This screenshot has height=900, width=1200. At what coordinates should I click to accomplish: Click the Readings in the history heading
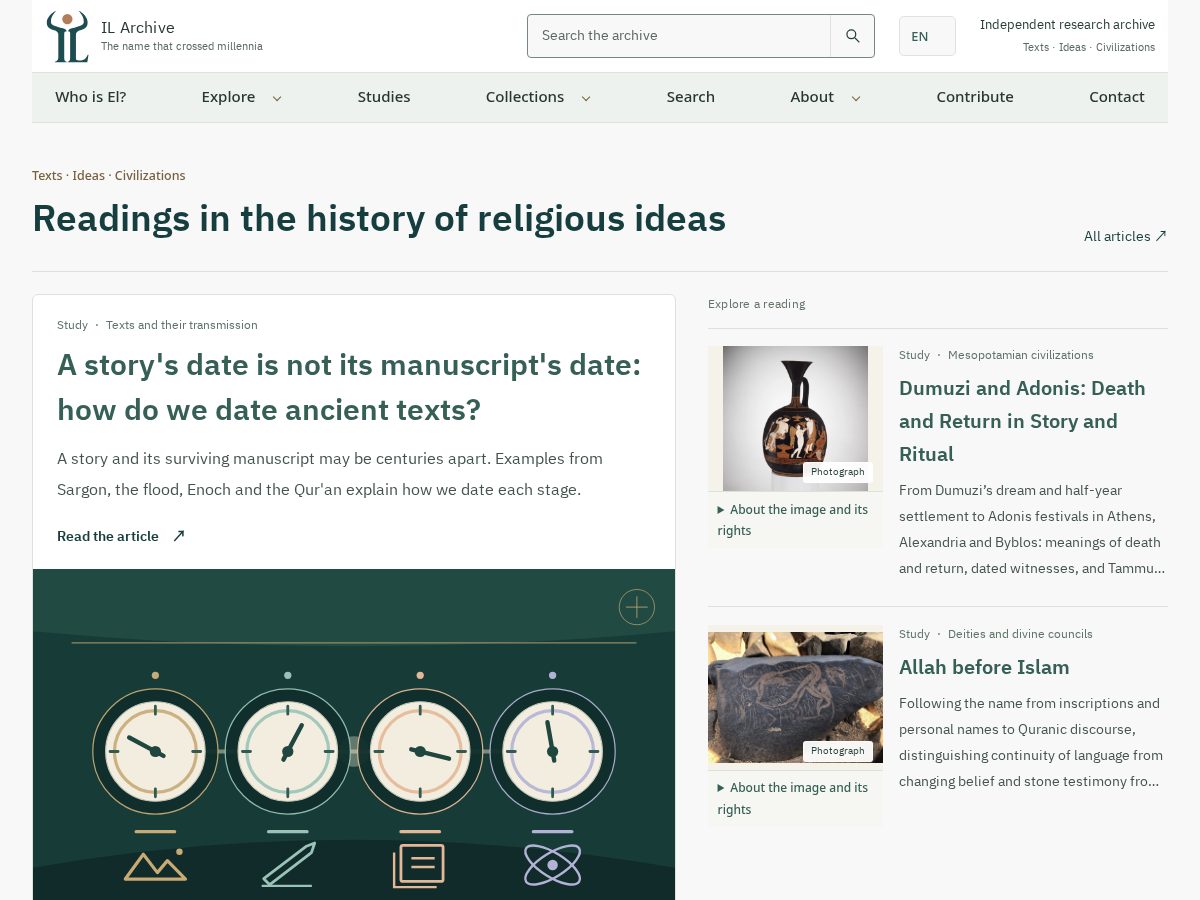pos(379,218)
